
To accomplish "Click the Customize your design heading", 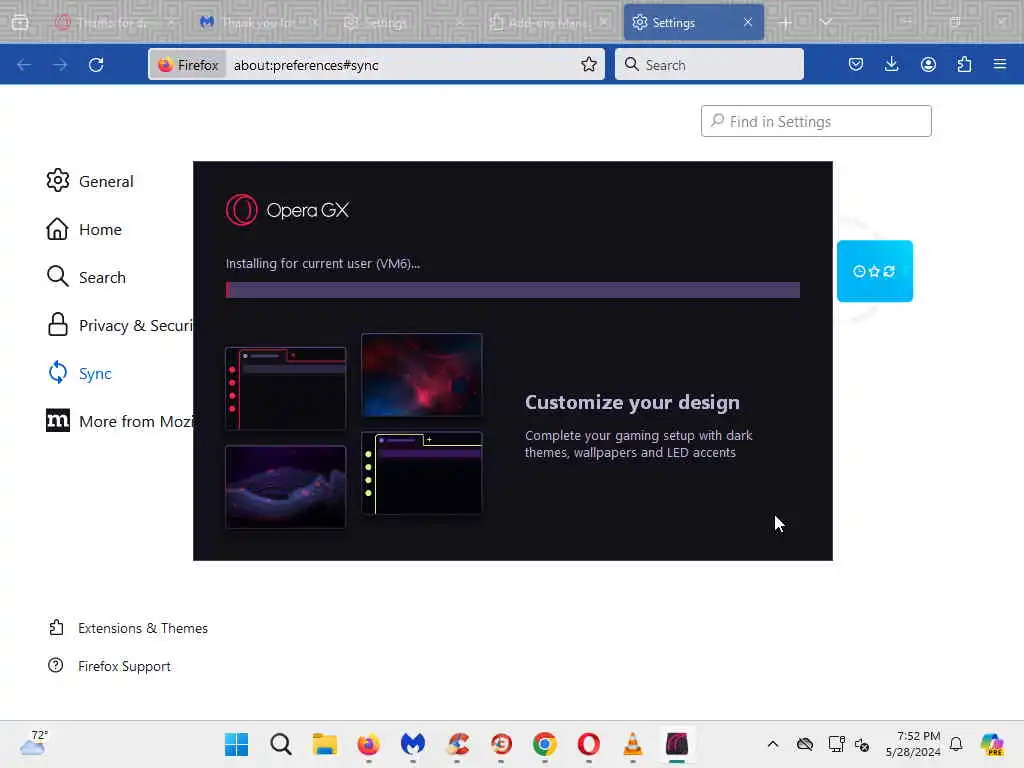I will (x=632, y=402).
